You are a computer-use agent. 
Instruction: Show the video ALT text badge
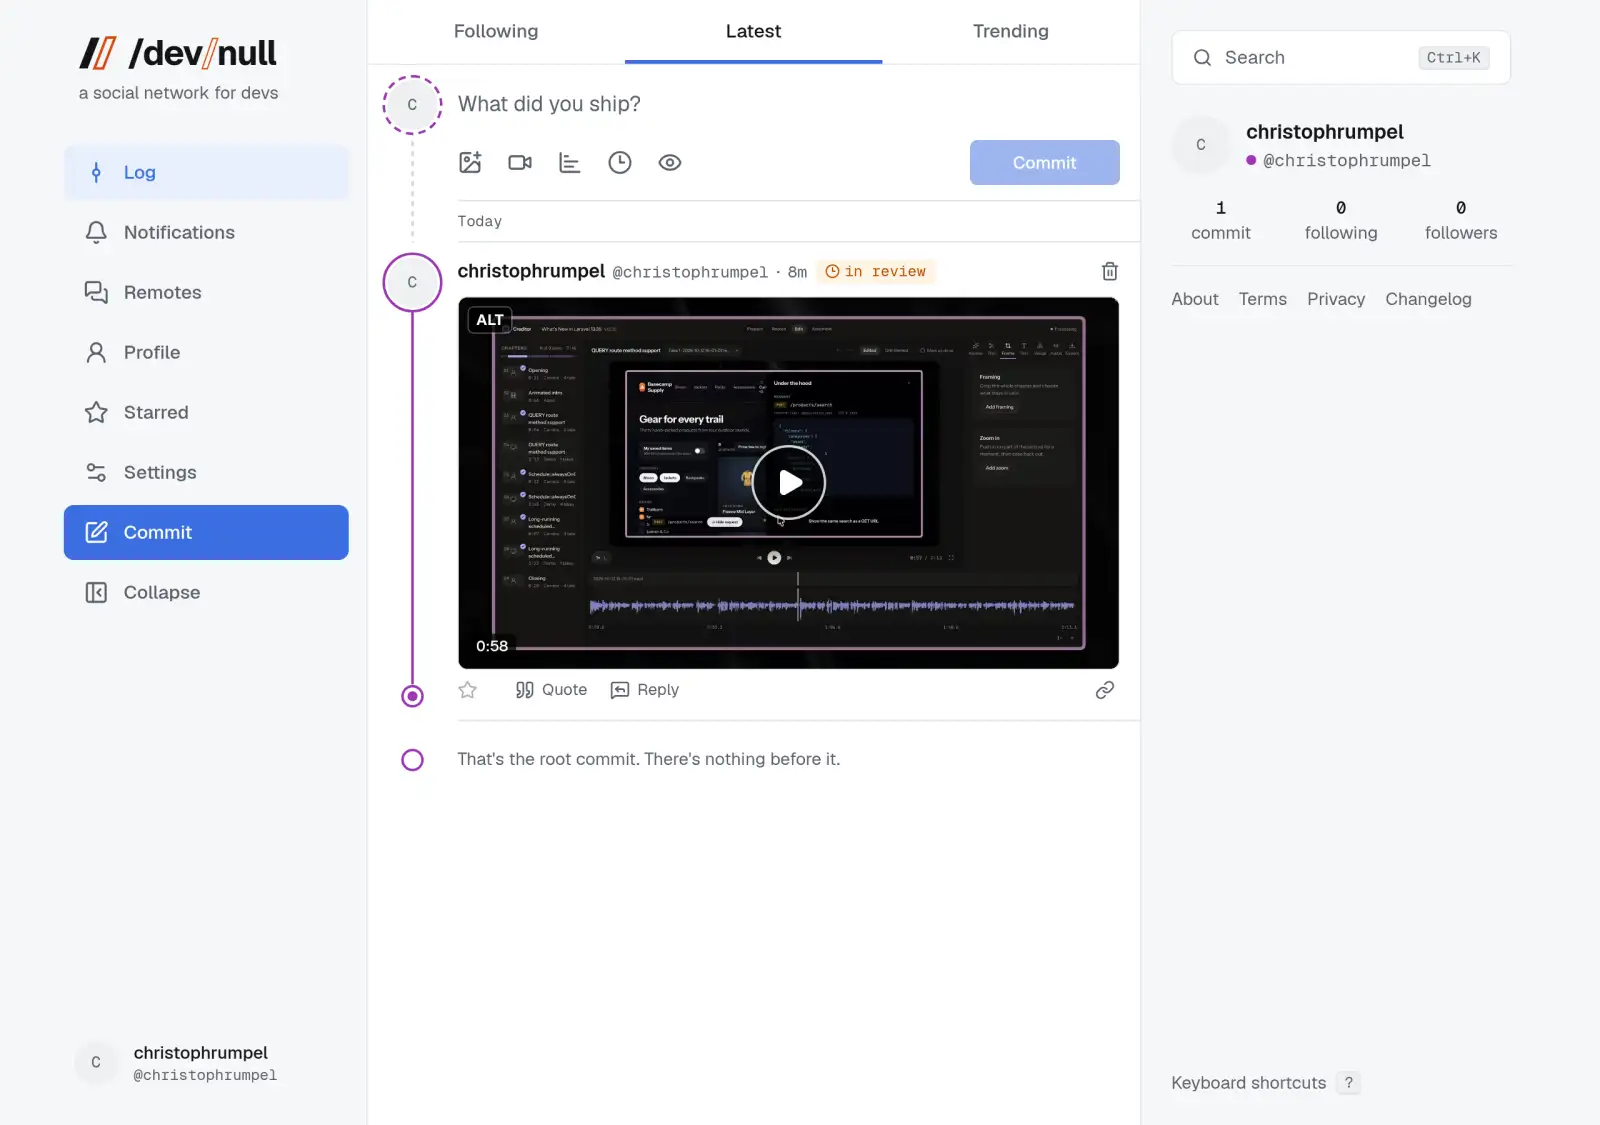tap(490, 320)
